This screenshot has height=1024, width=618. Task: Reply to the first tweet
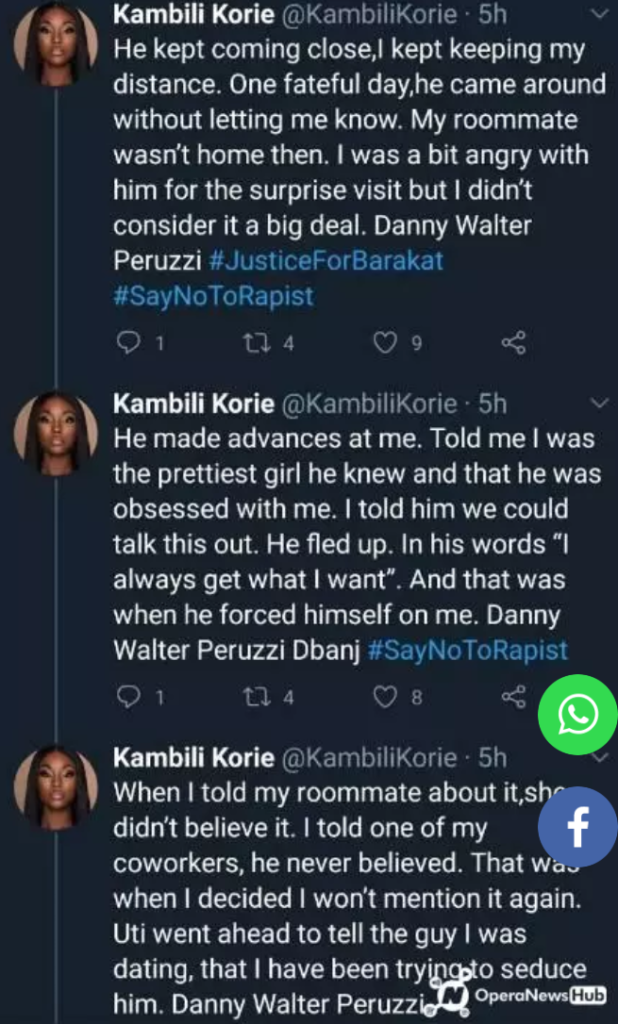pos(129,343)
